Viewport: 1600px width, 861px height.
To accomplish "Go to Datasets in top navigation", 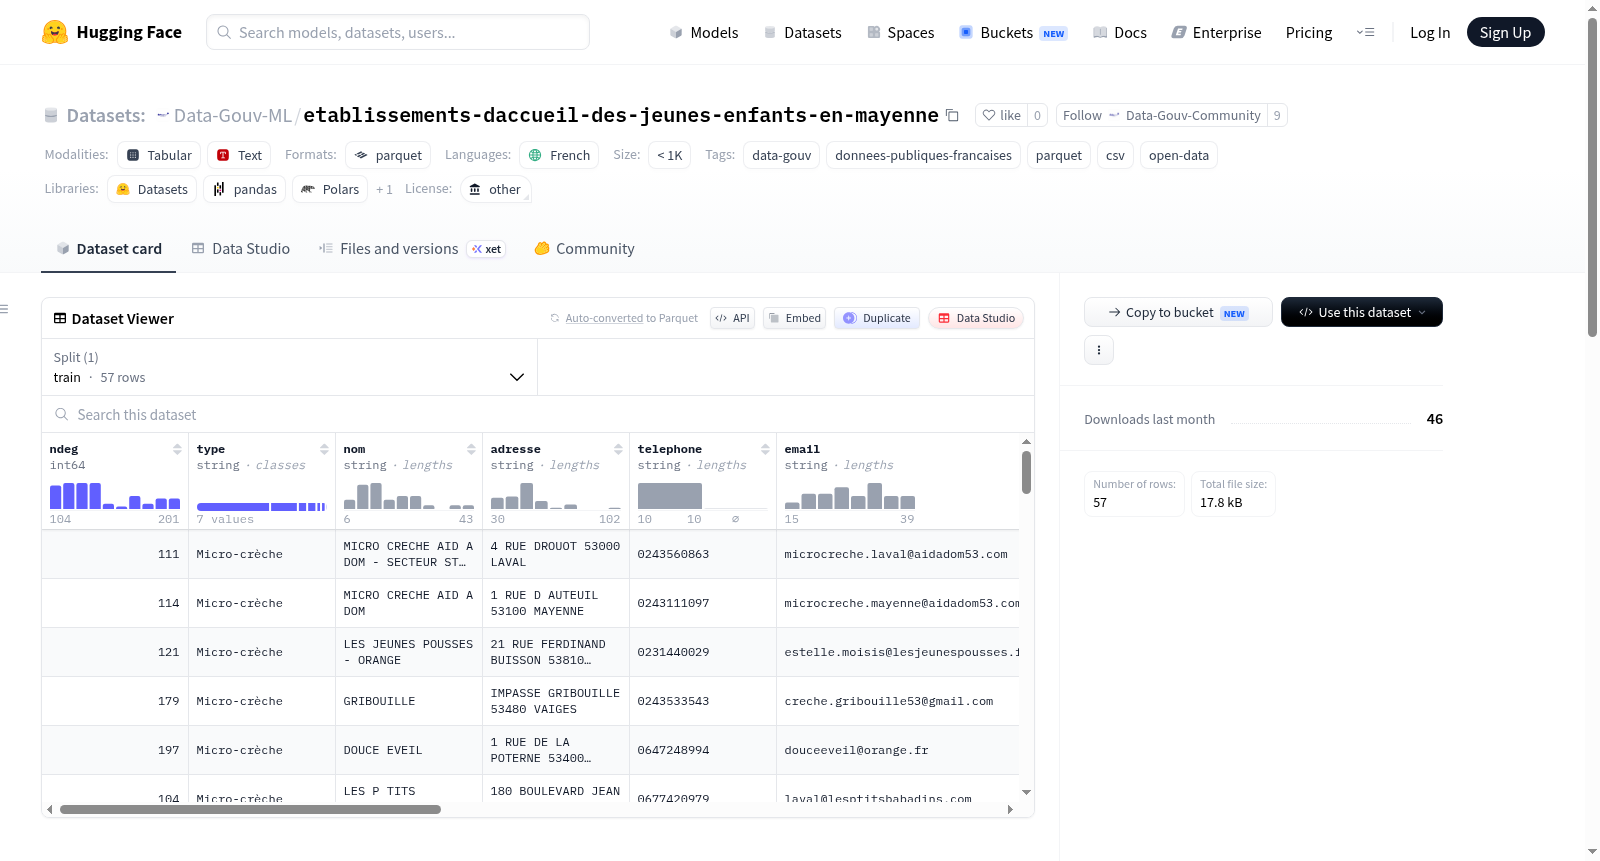I will [x=802, y=32].
